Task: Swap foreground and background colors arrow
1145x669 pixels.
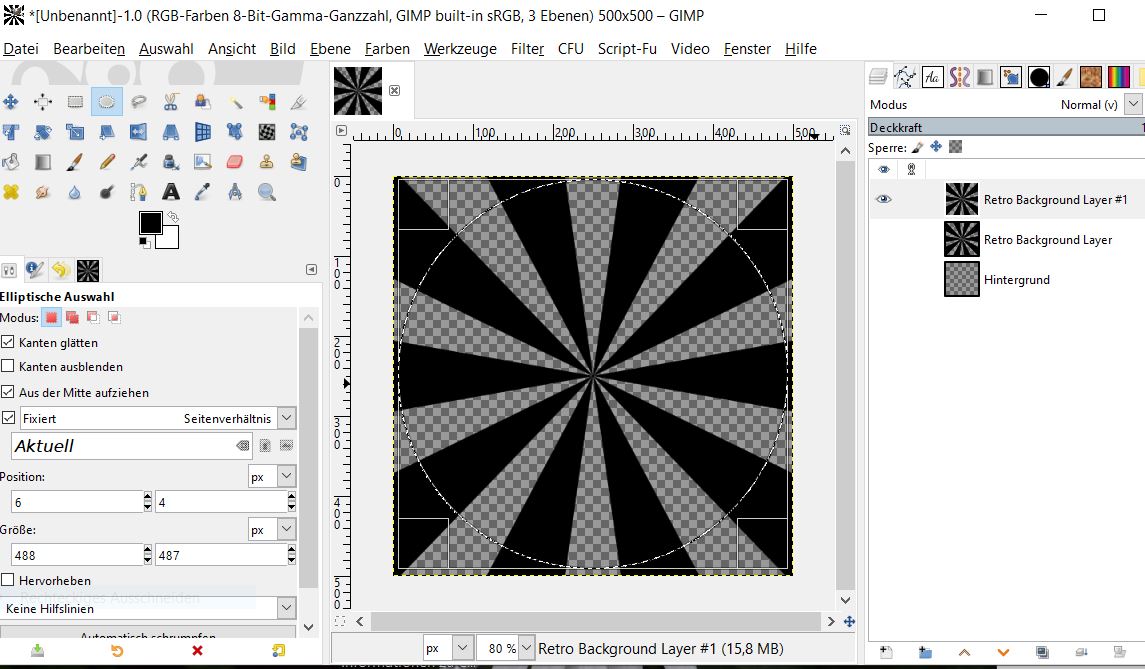Action: pyautogui.click(x=173, y=216)
